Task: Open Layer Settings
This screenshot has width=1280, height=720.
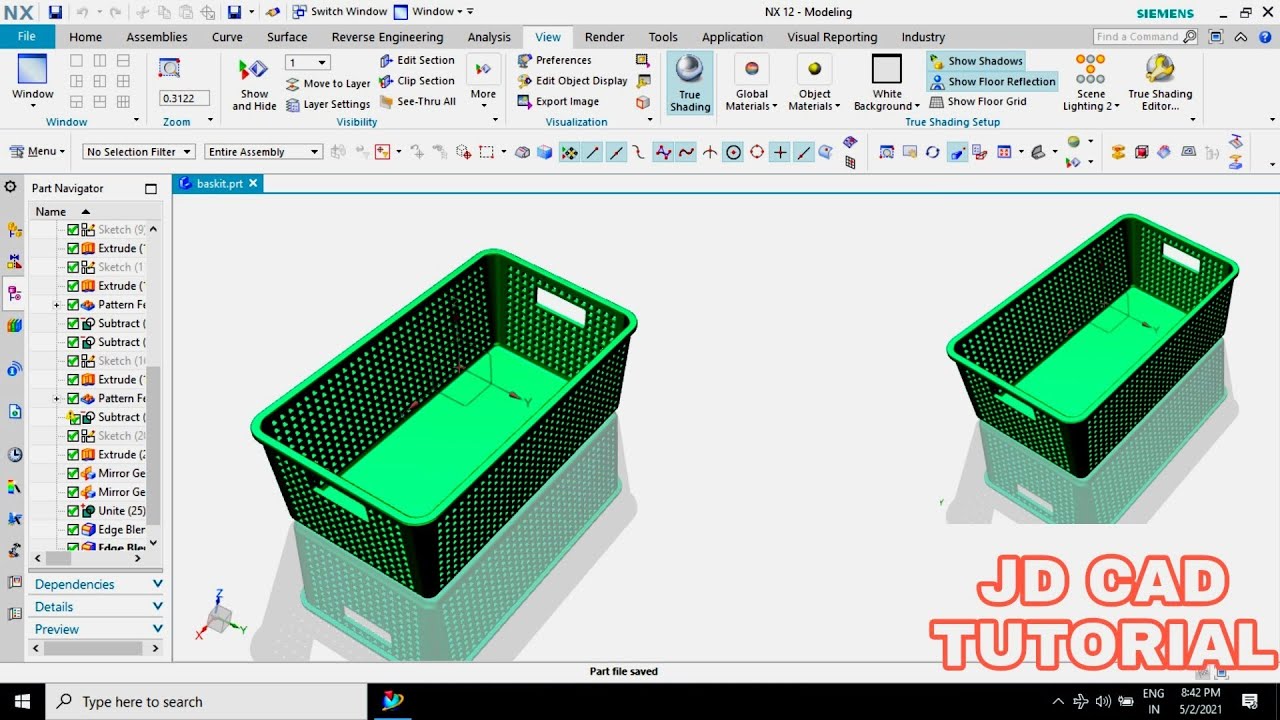Action: point(328,104)
